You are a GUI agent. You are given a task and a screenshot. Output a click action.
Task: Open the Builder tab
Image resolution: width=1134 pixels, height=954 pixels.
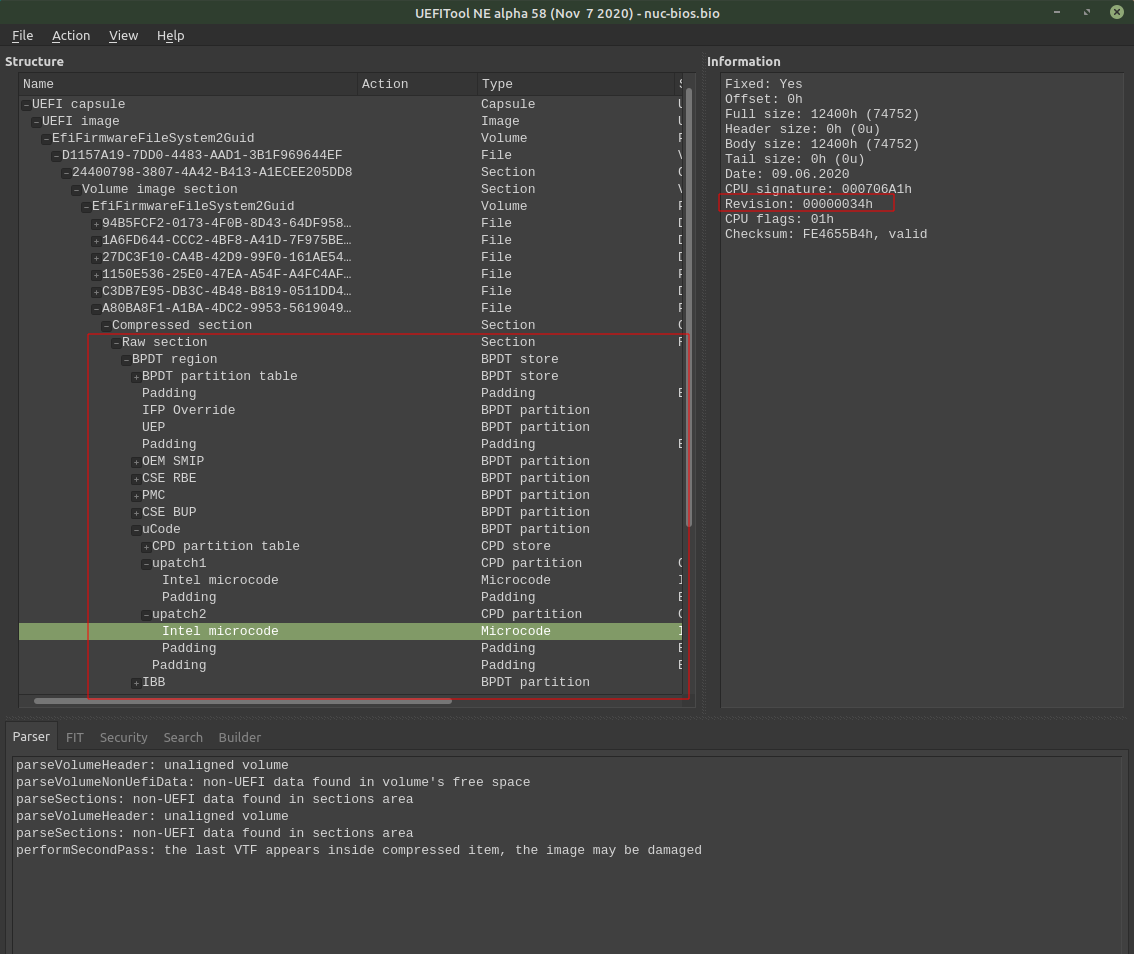click(x=239, y=737)
